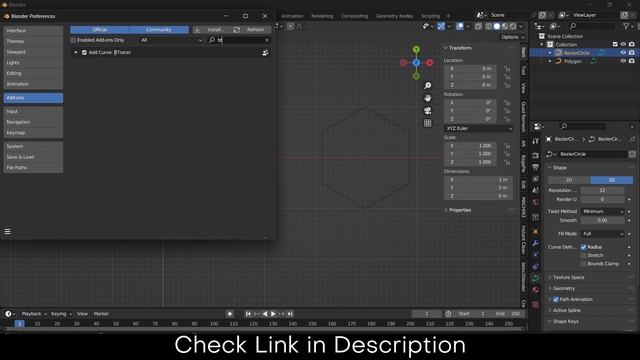Screen dimensions: 640x360
Task: Expand the Texture Space panel
Action: tap(568, 278)
